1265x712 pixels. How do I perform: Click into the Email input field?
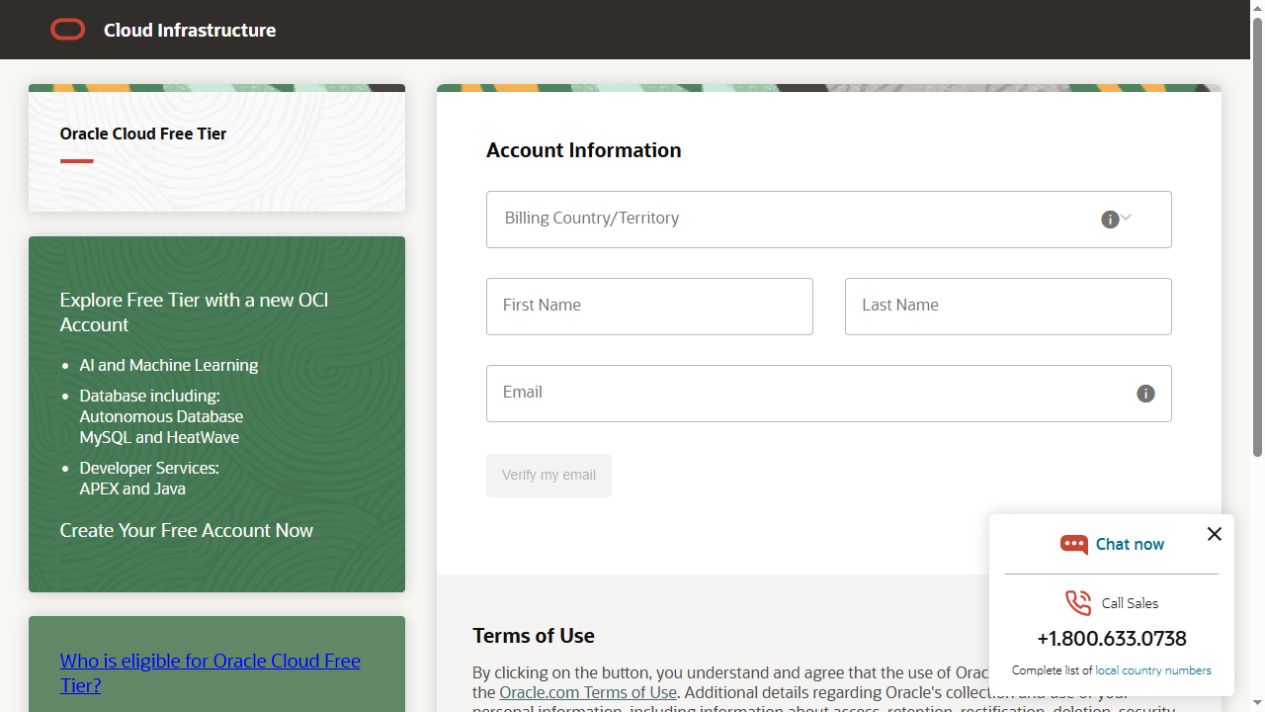point(828,393)
